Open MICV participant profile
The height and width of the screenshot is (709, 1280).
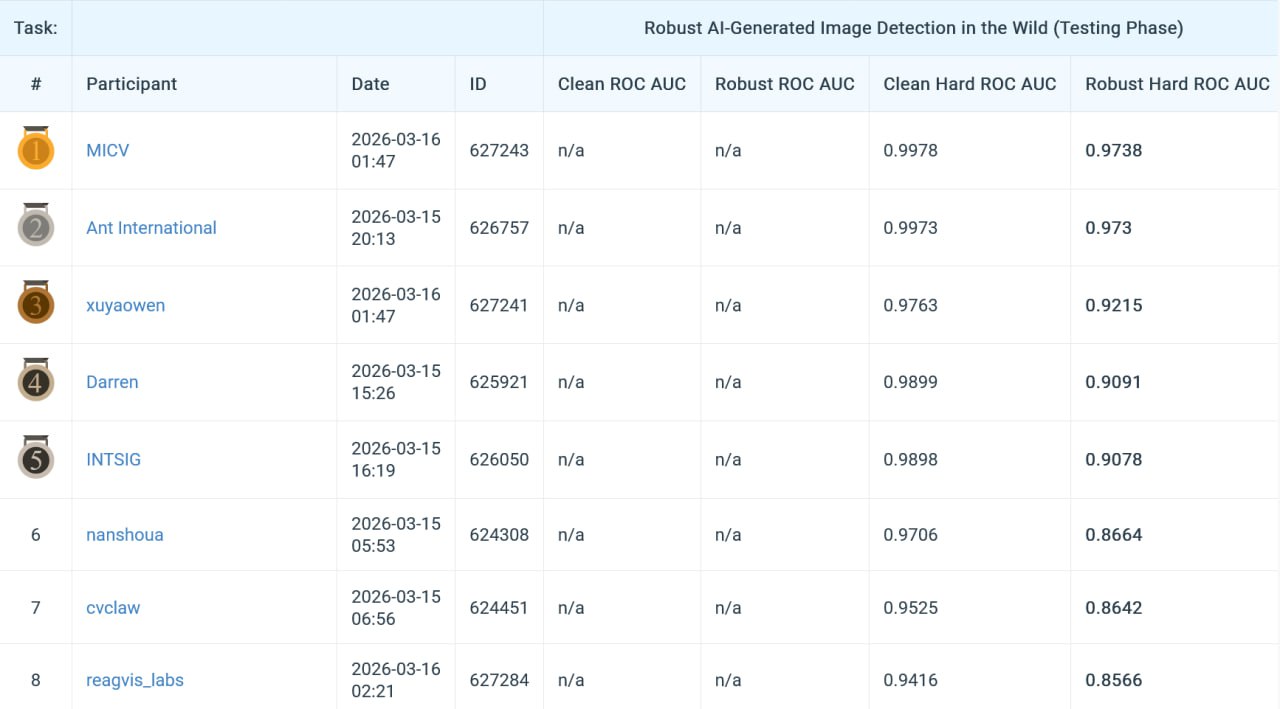(x=108, y=150)
